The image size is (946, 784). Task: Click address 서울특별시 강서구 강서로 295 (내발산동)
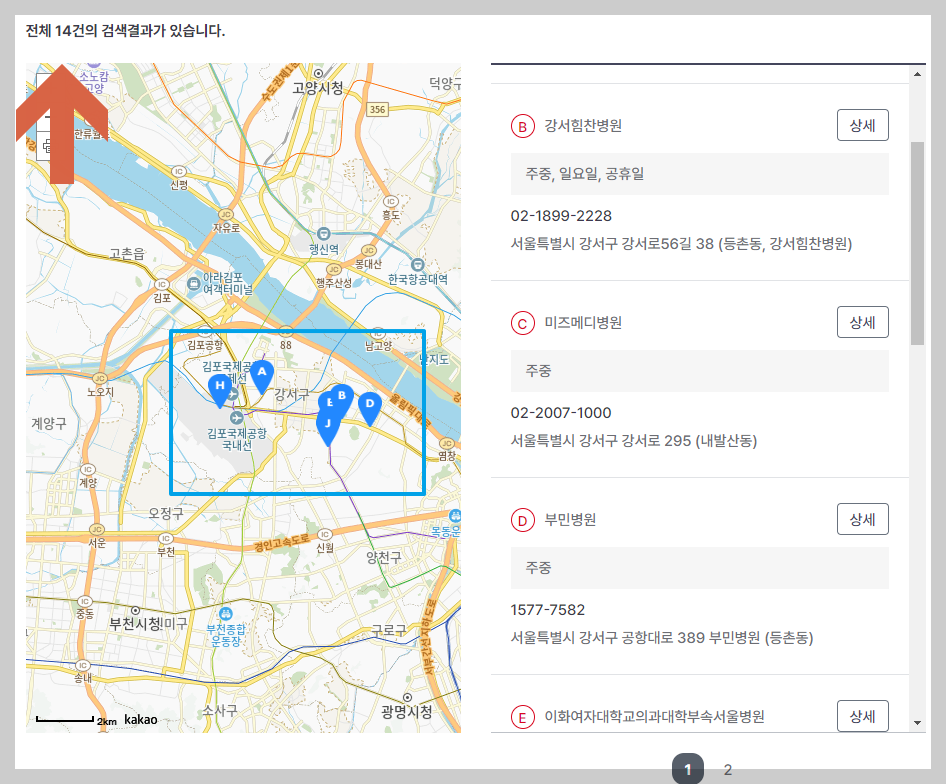tap(633, 441)
